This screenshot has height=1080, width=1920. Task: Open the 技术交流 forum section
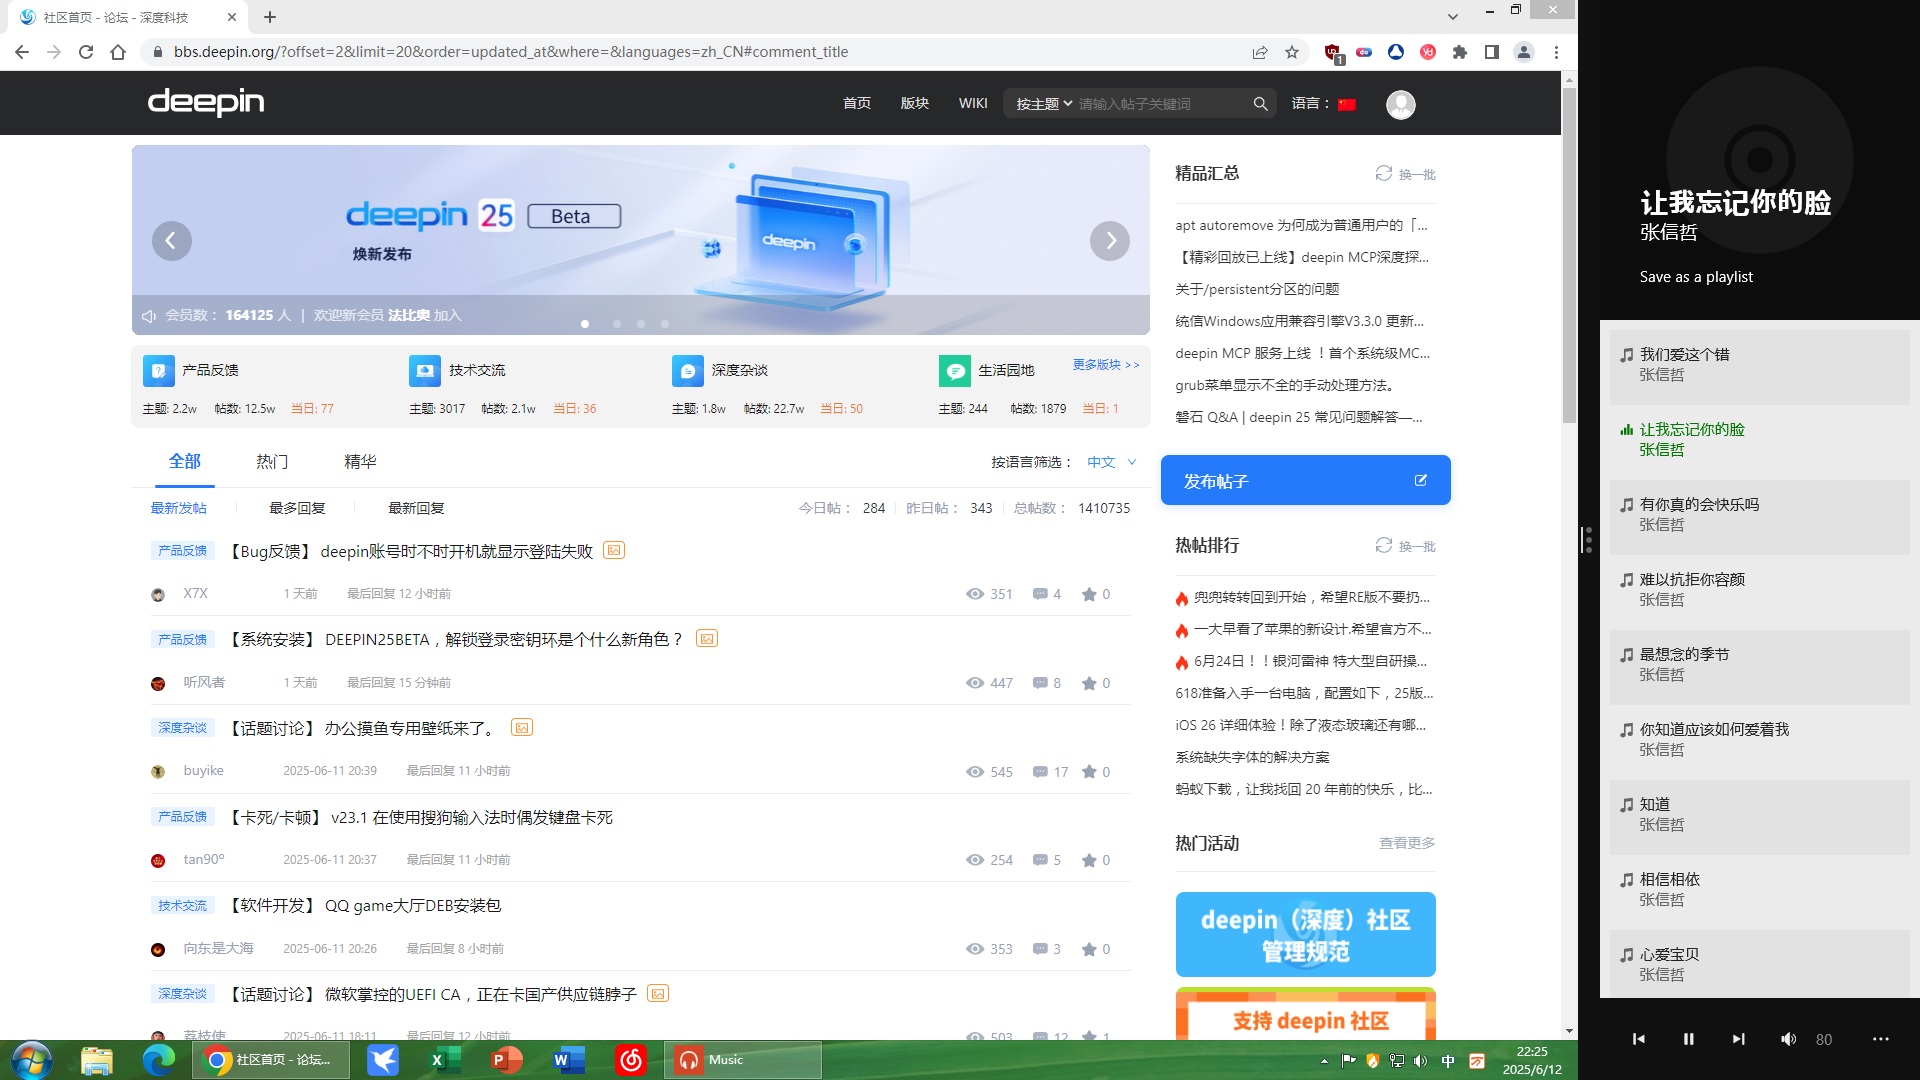477,370
